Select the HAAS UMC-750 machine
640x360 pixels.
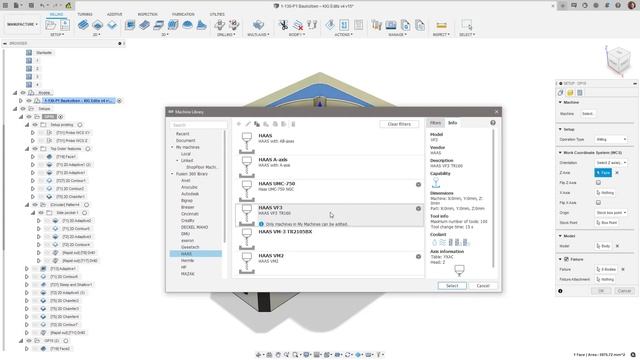329,191
